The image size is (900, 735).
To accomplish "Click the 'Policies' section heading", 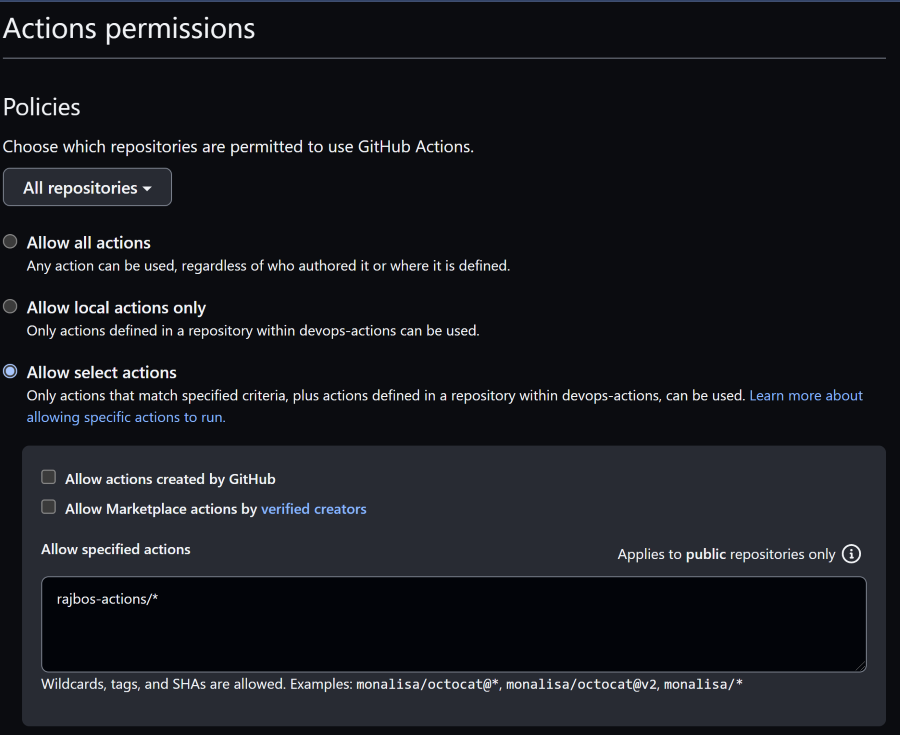I will tap(41, 107).
